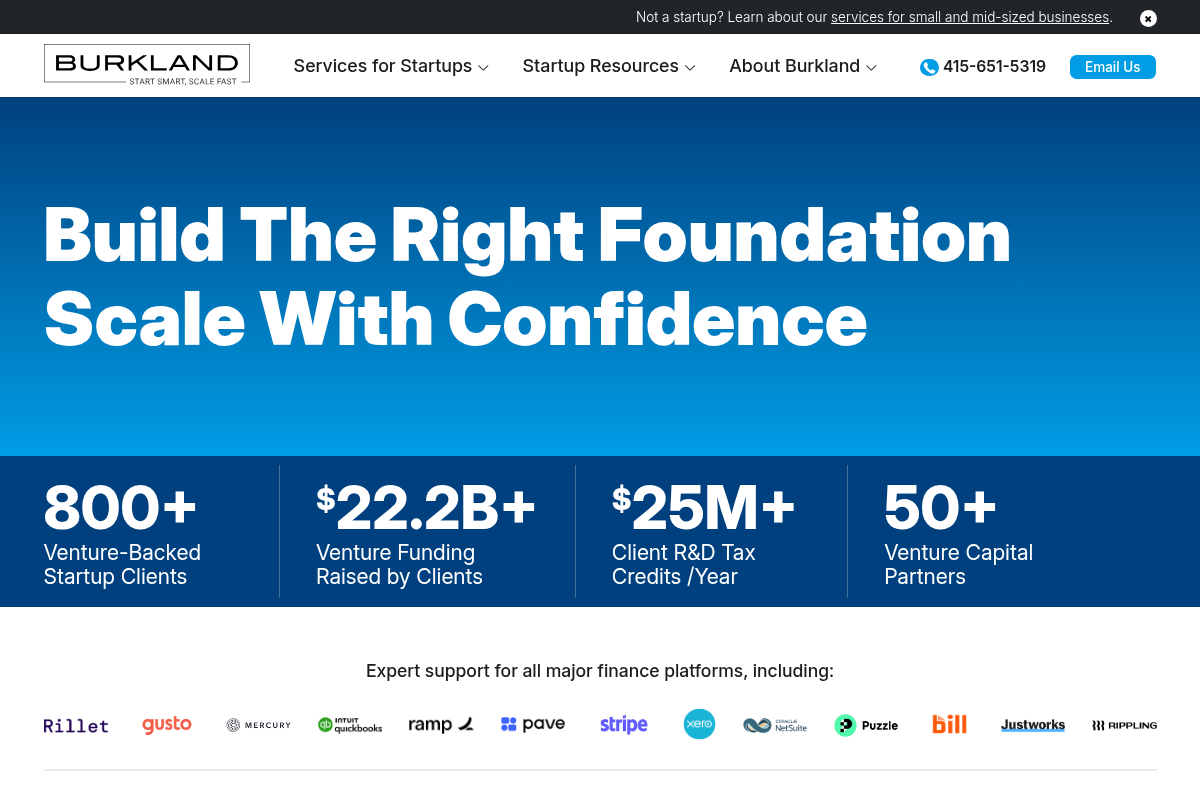1200x800 pixels.
Task: Click the Oracle NetSuite logo
Action: click(775, 725)
